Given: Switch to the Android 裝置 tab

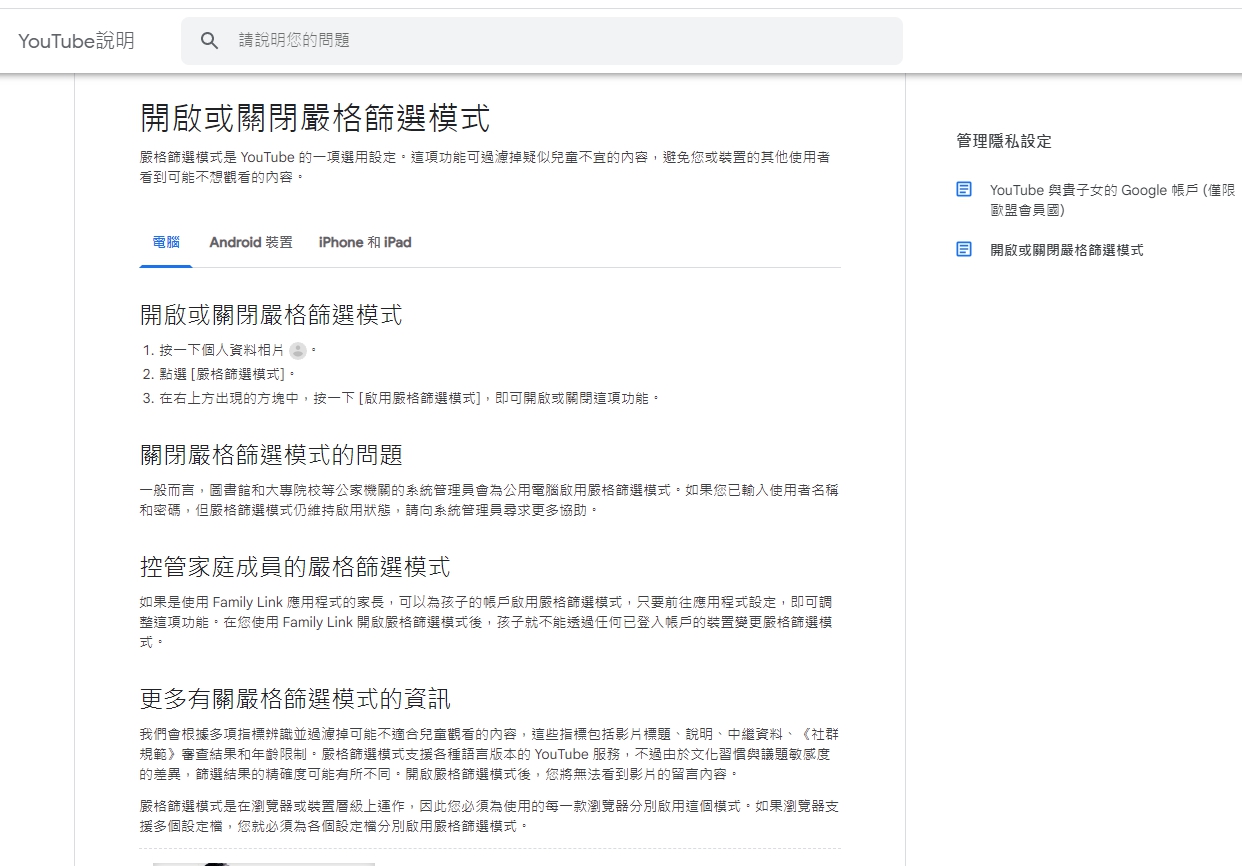Looking at the screenshot, I should pos(251,243).
